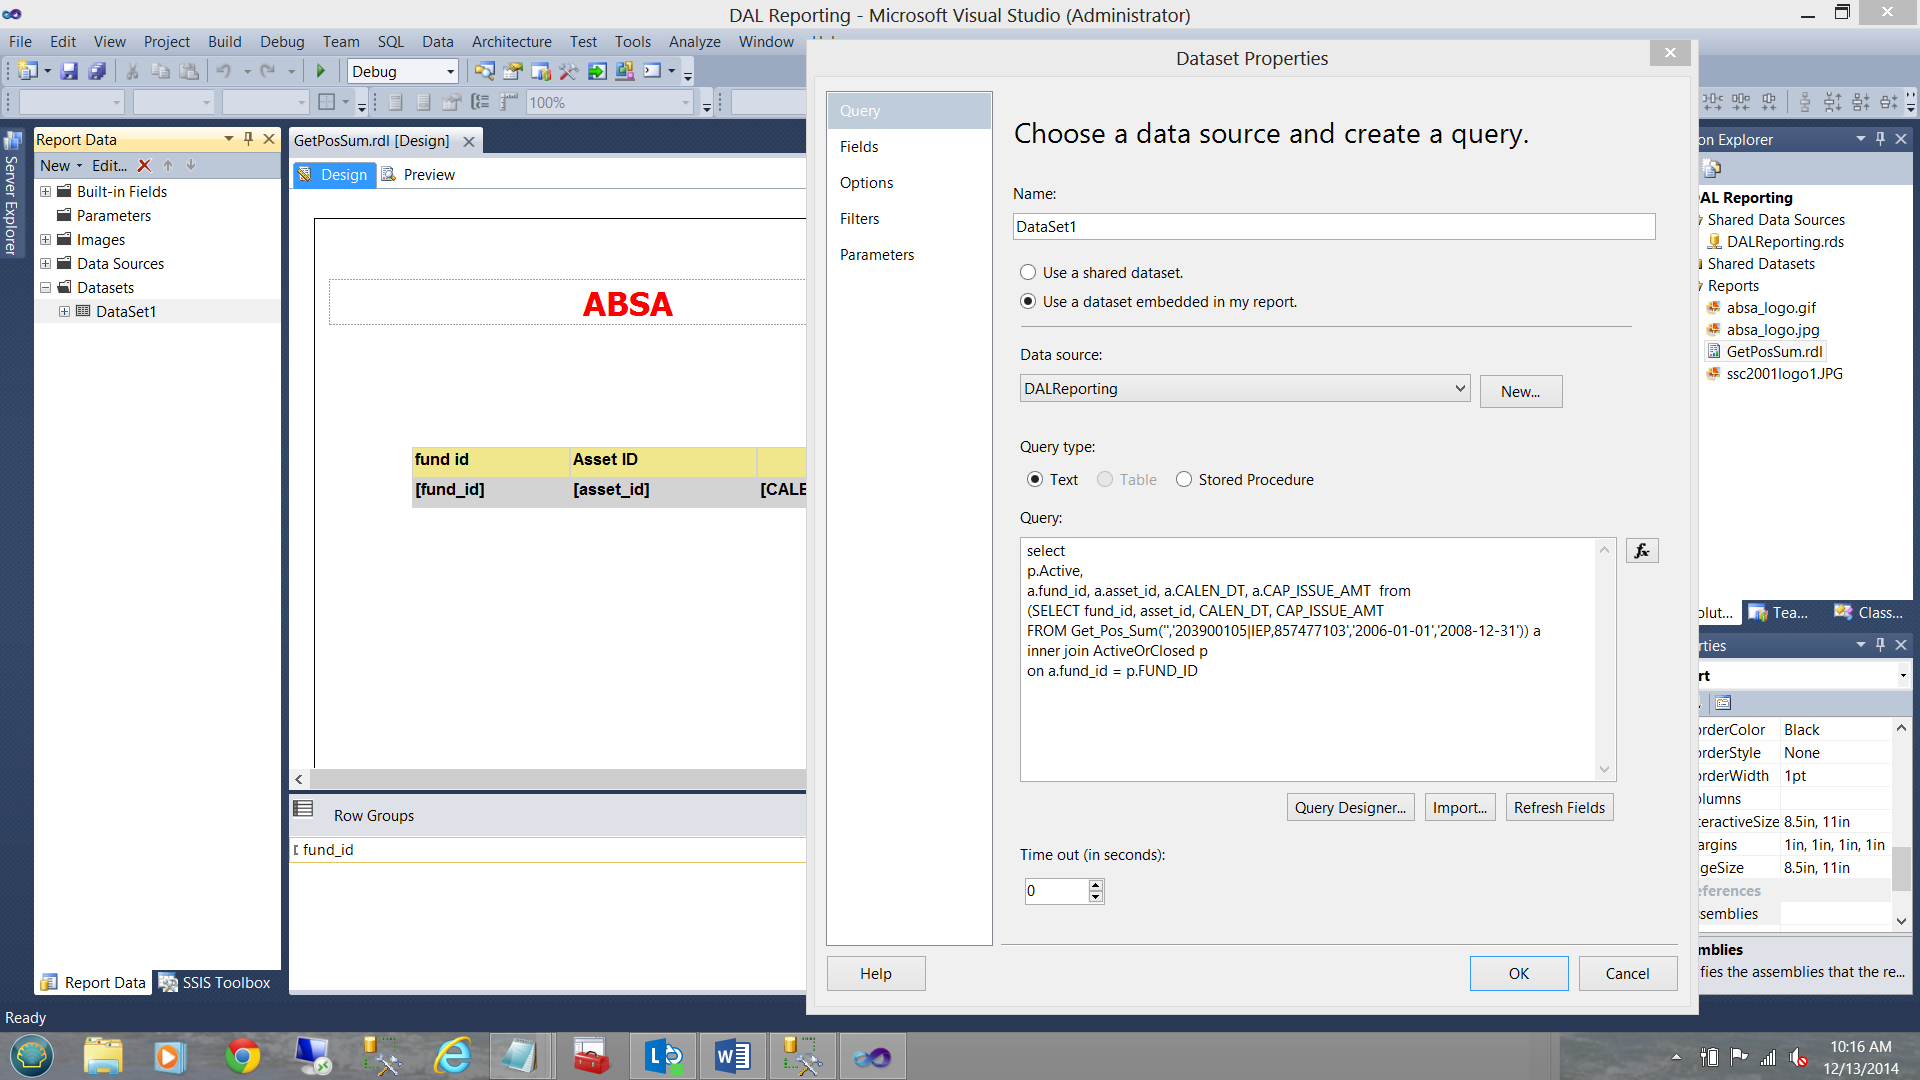Switch to the Fields page
Screen dimensions: 1920x1080
point(859,146)
